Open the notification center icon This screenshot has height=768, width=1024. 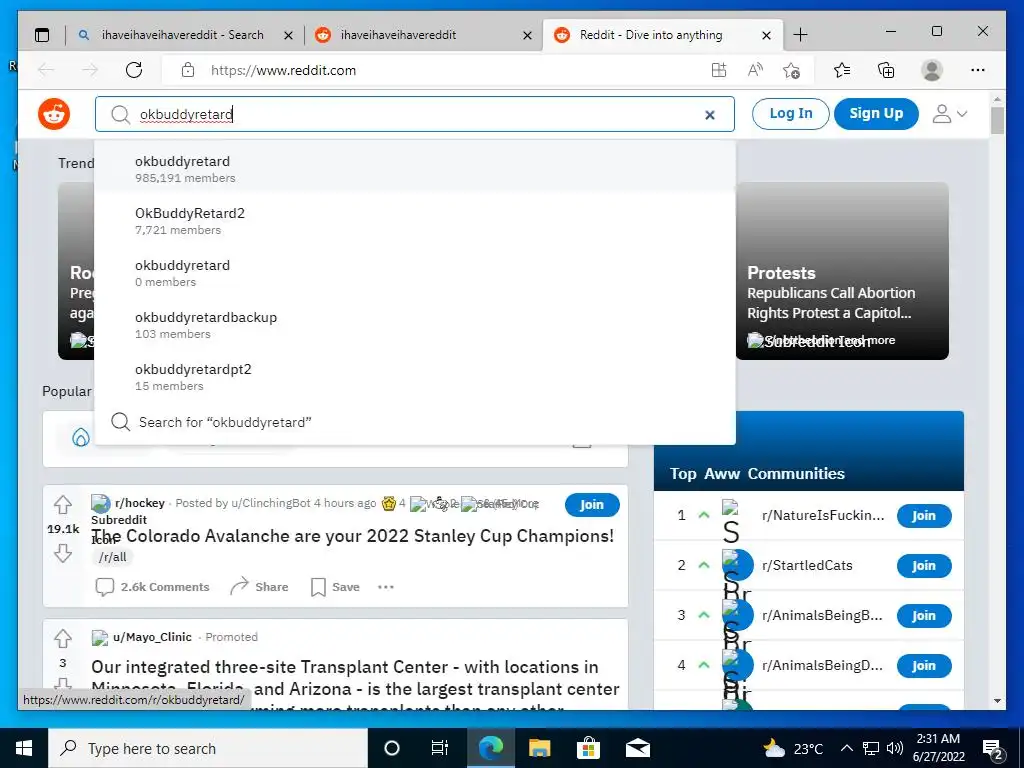coord(993,748)
